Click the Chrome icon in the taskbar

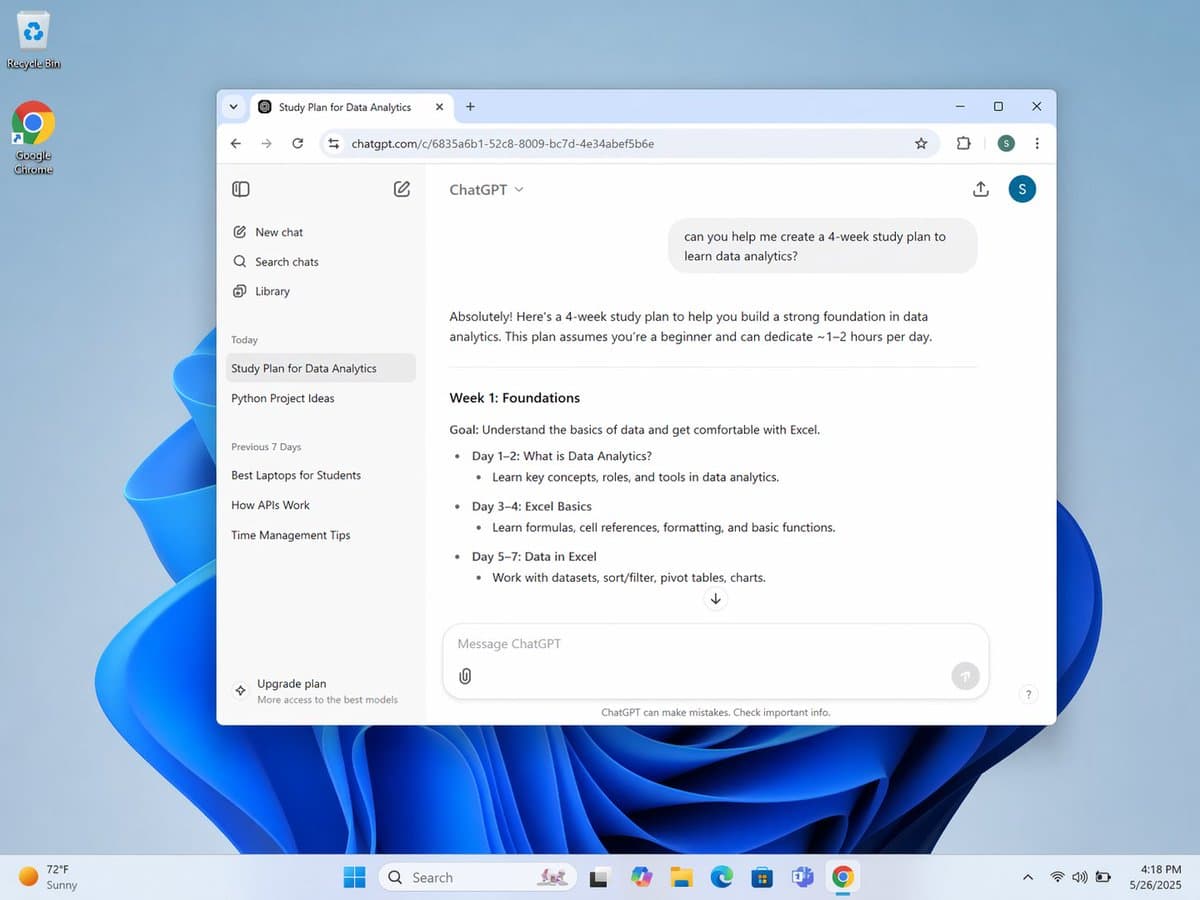(843, 877)
